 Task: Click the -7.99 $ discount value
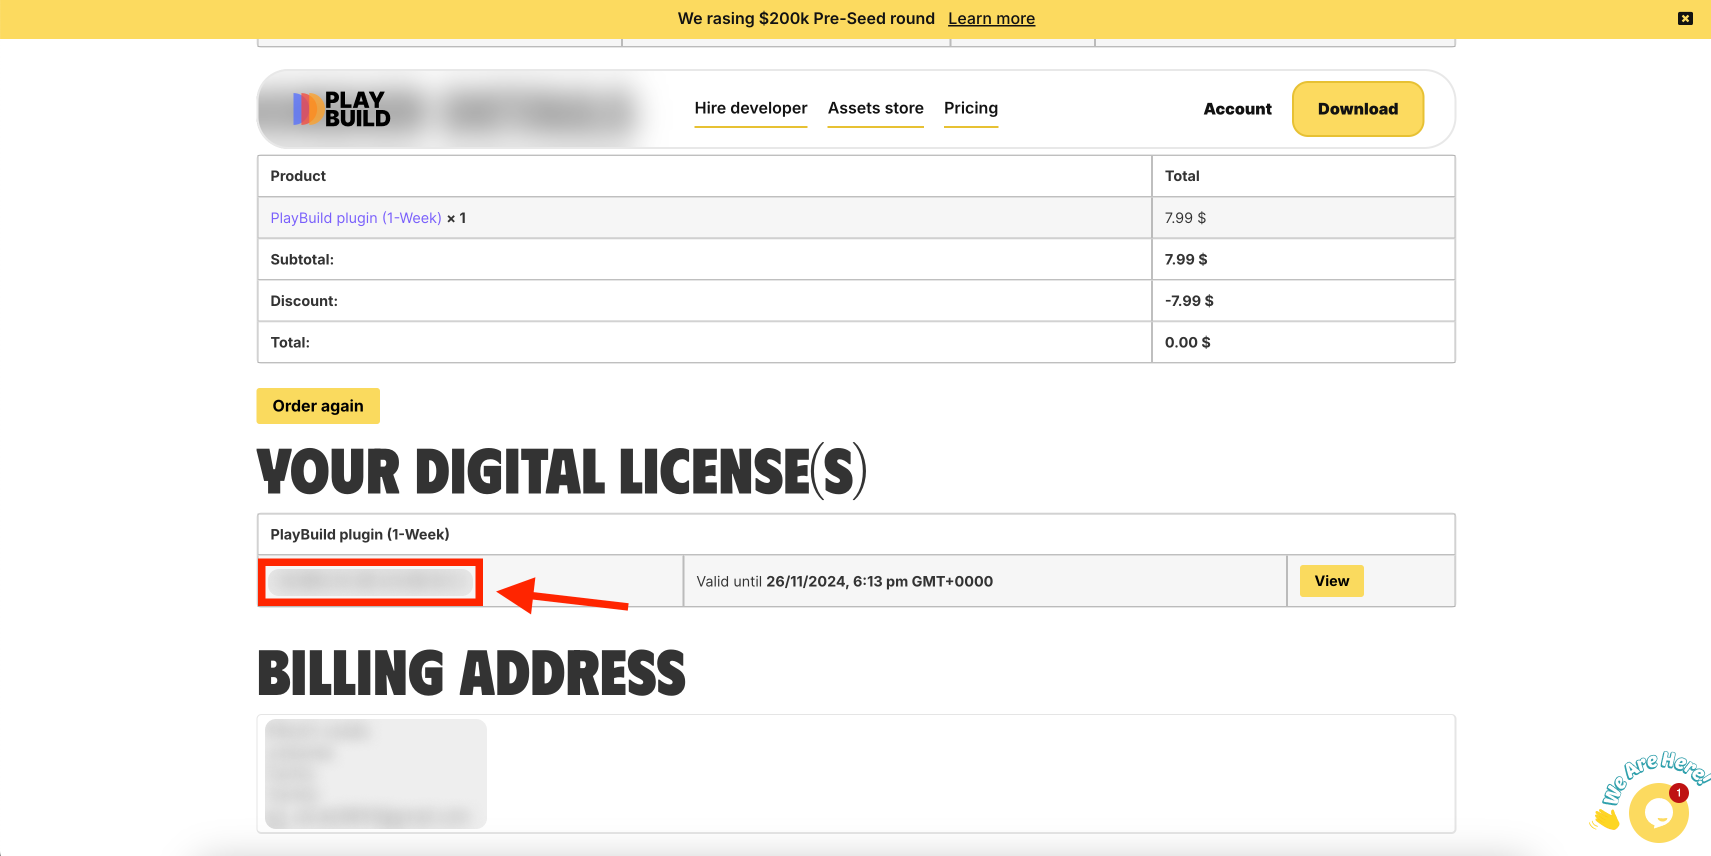tap(1189, 301)
